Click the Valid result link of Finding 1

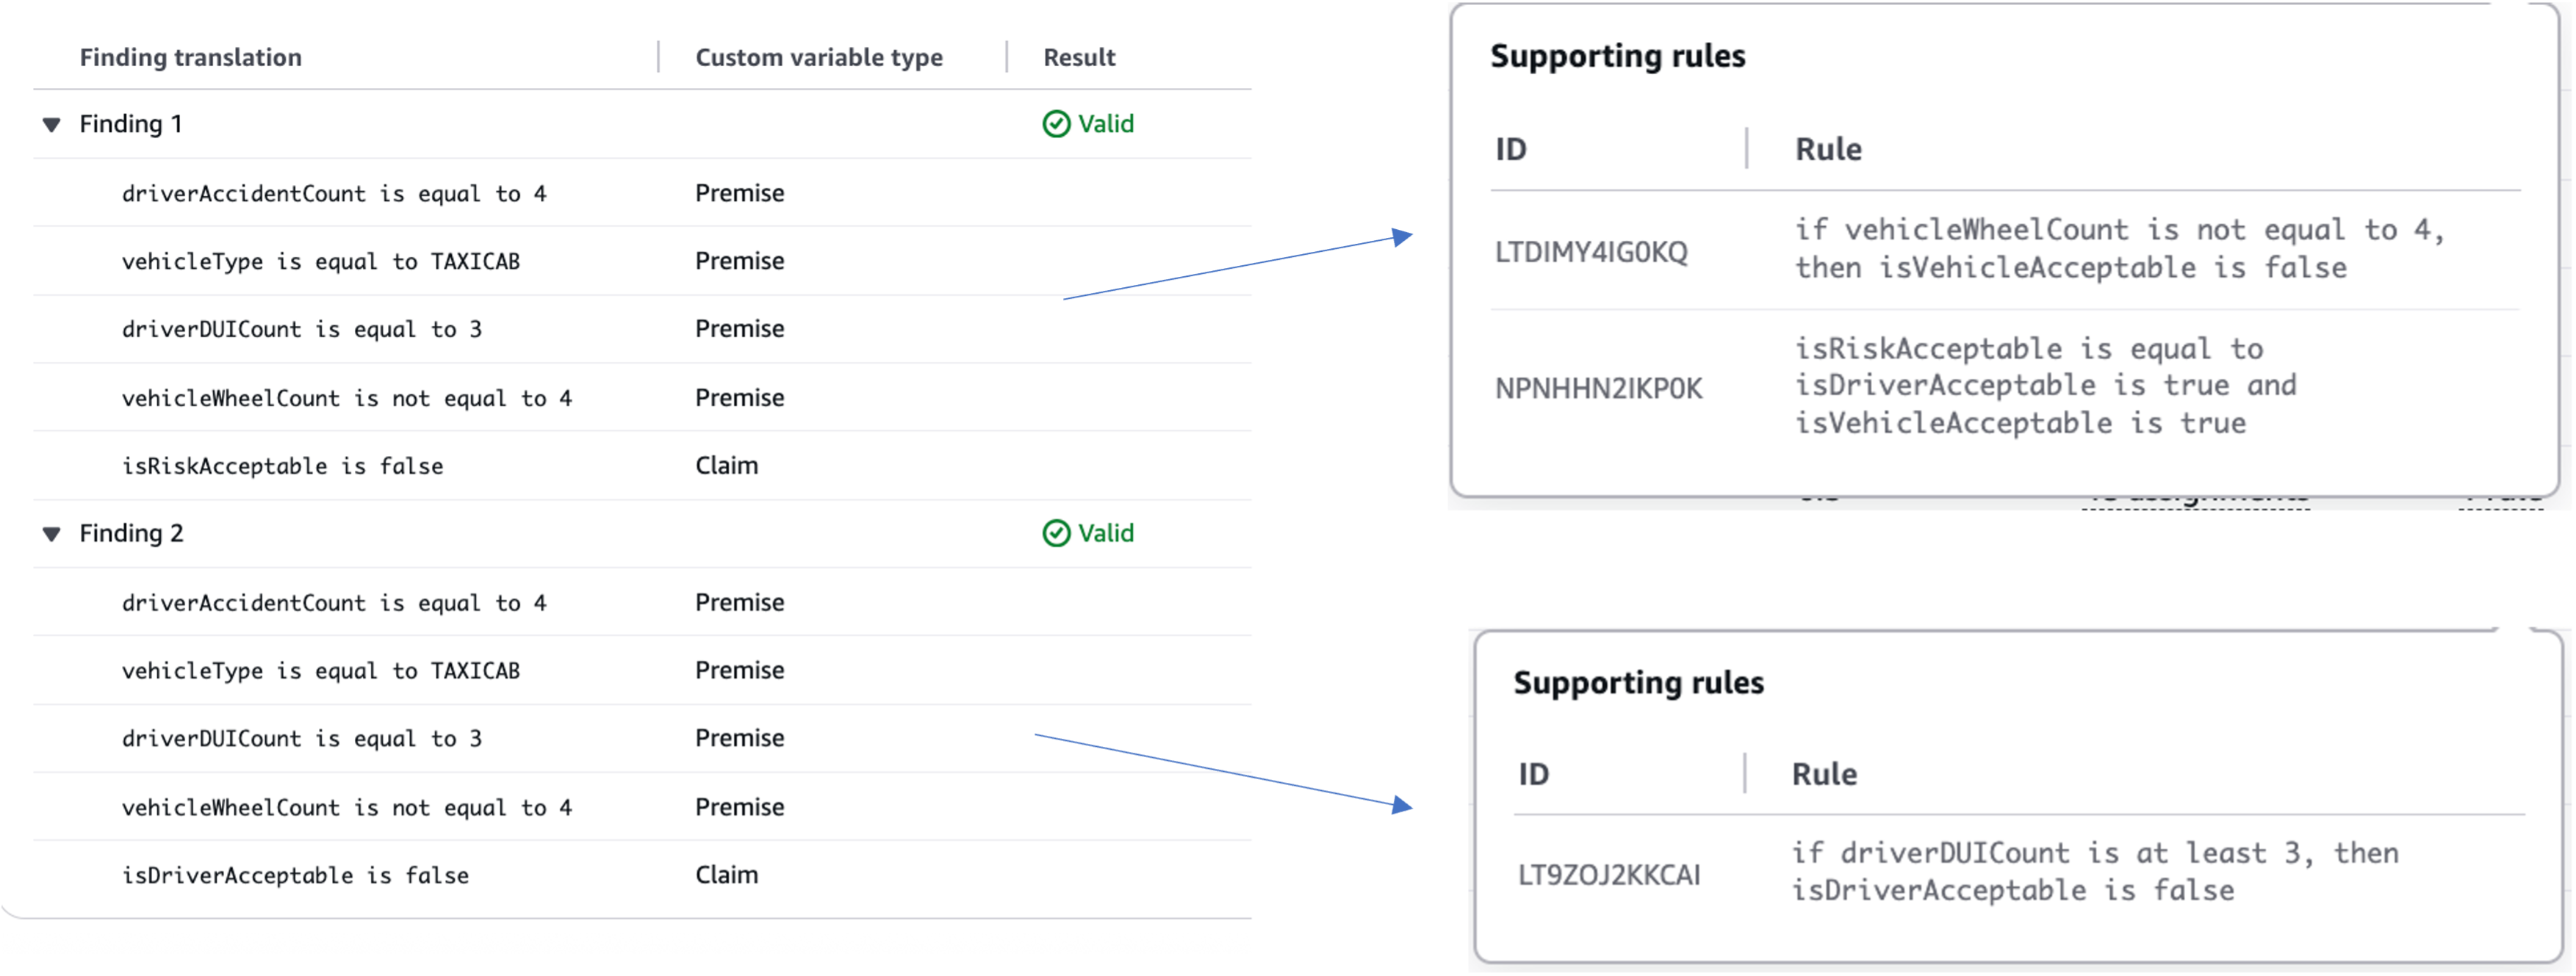[1105, 124]
